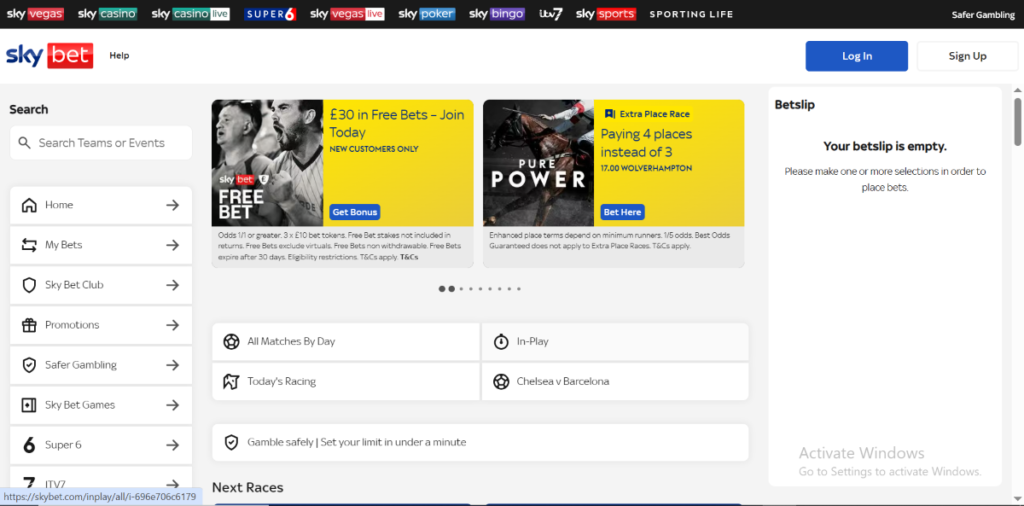Open the Sky Poker logo link
1024x506 pixels.
427,14
